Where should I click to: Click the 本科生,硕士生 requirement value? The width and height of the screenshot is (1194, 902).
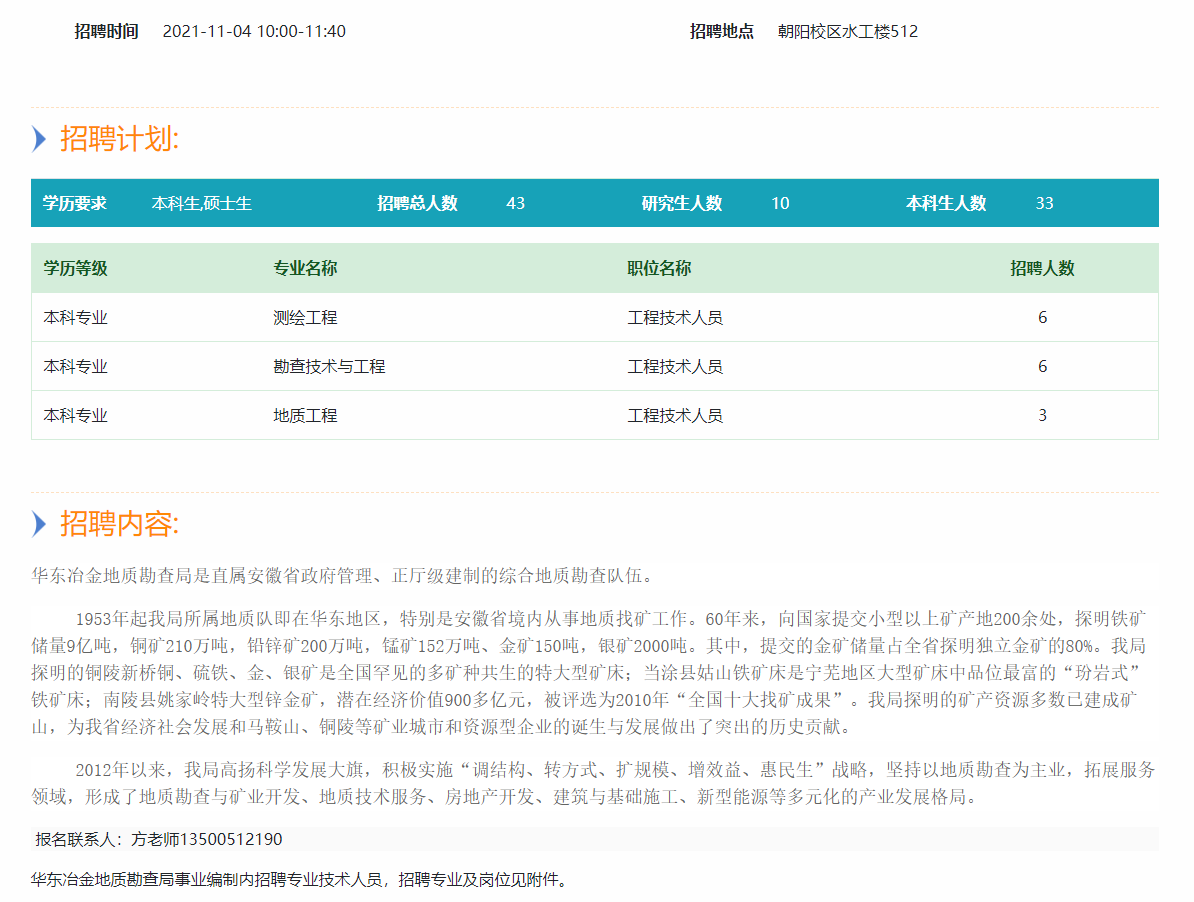point(201,203)
